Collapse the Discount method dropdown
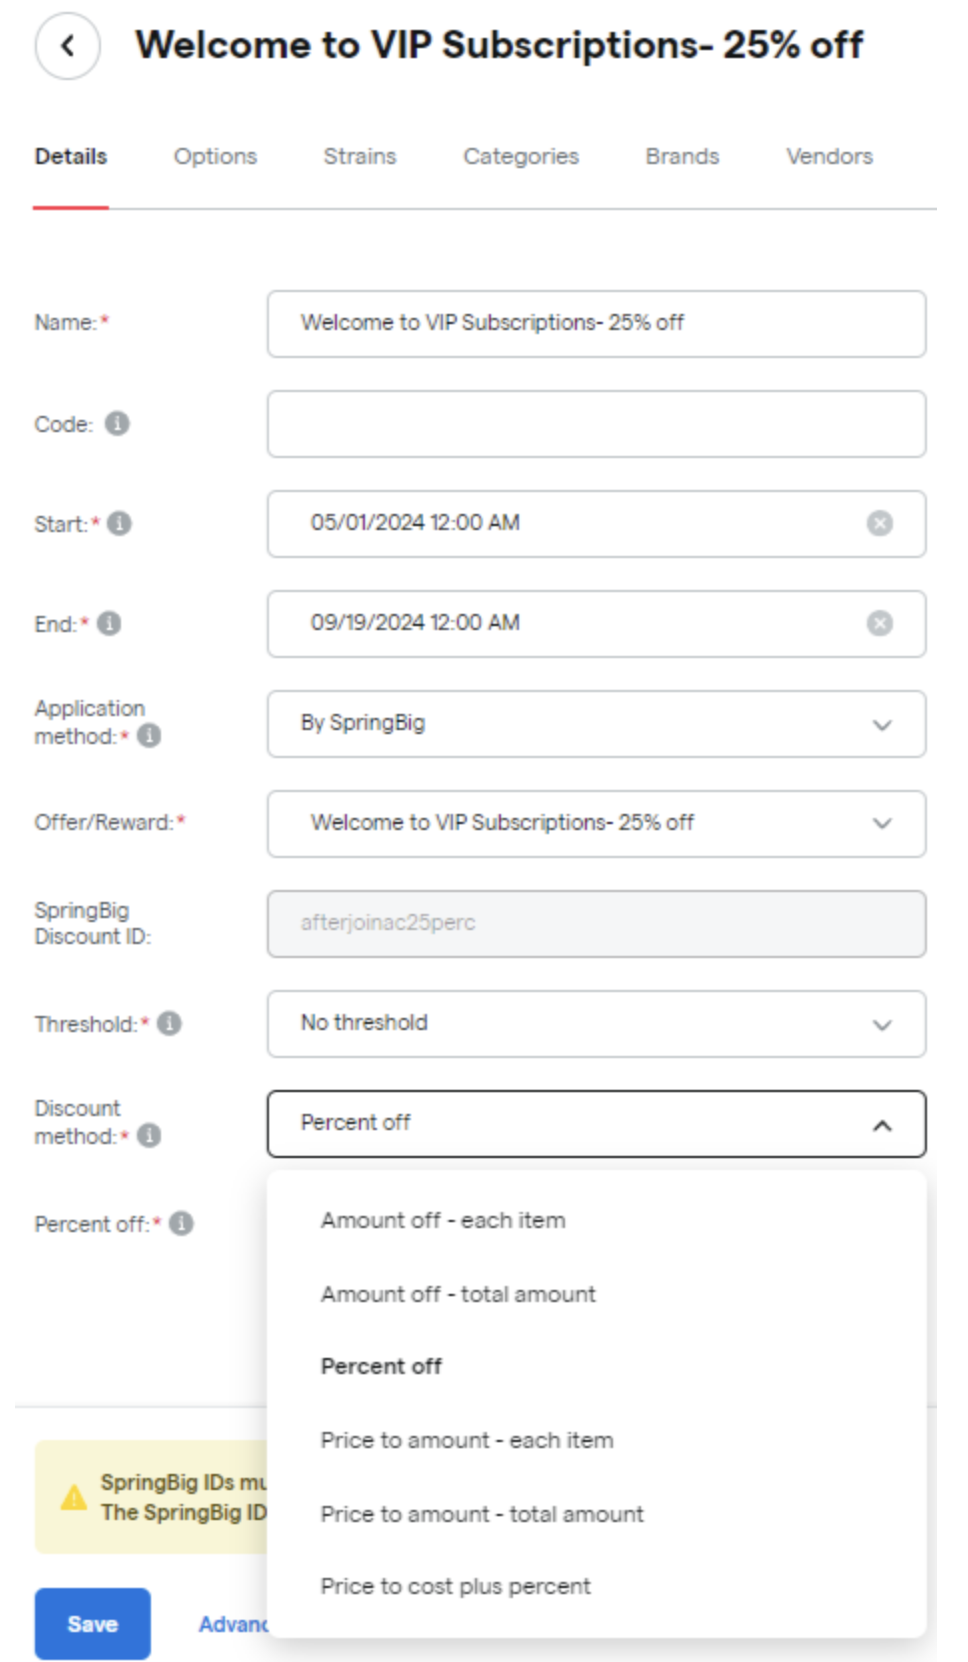Image resolution: width=968 pixels, height=1662 pixels. [596, 1124]
